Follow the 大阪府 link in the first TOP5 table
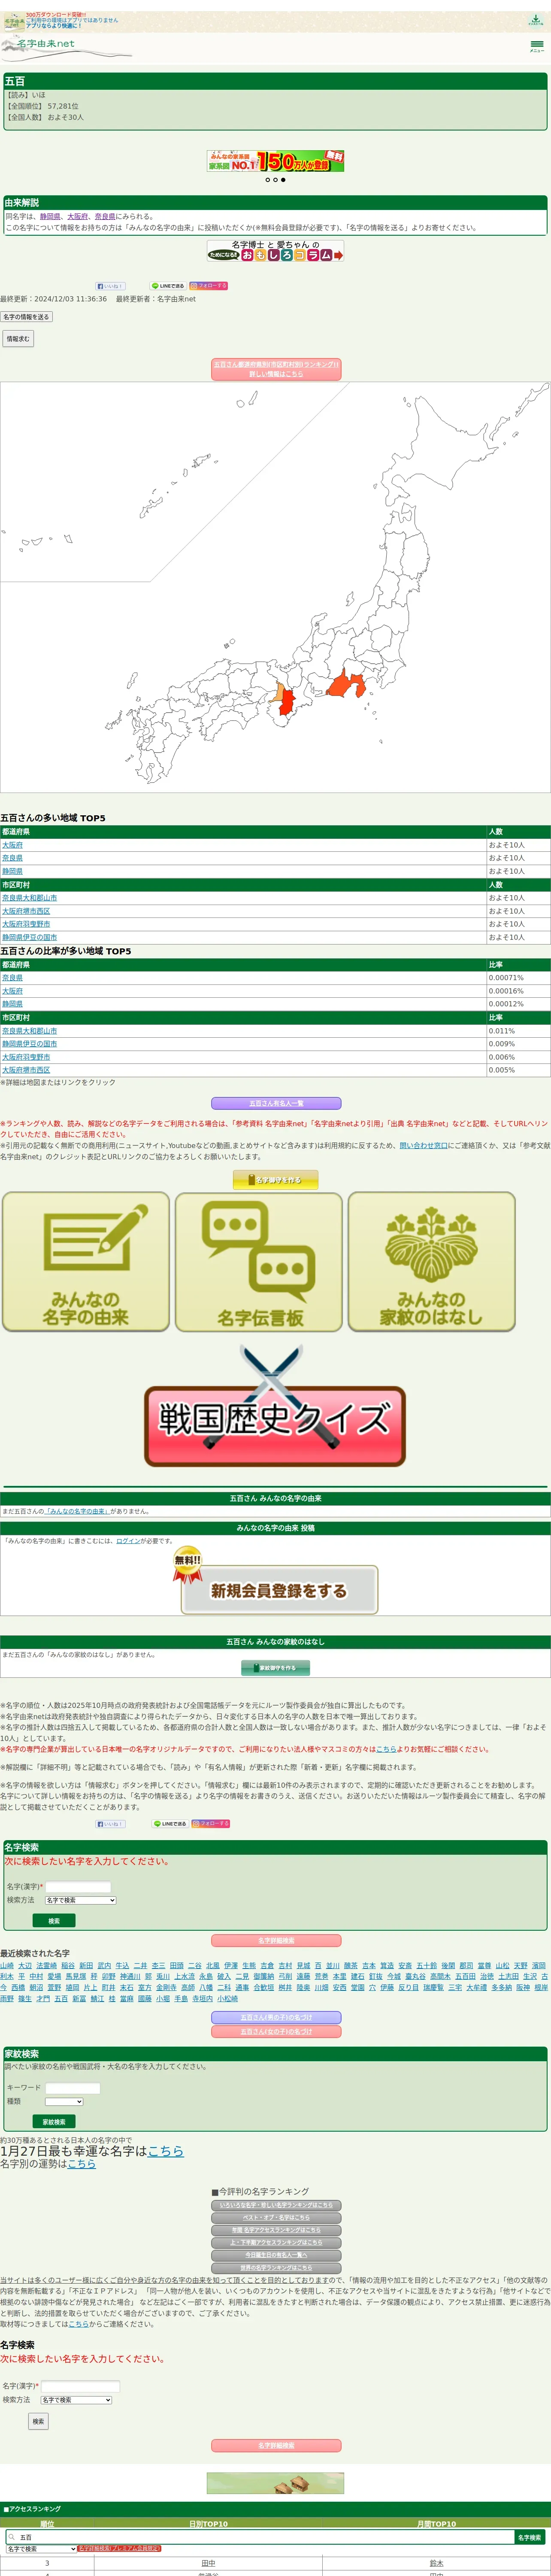Image resolution: width=551 pixels, height=2576 pixels. point(12,845)
